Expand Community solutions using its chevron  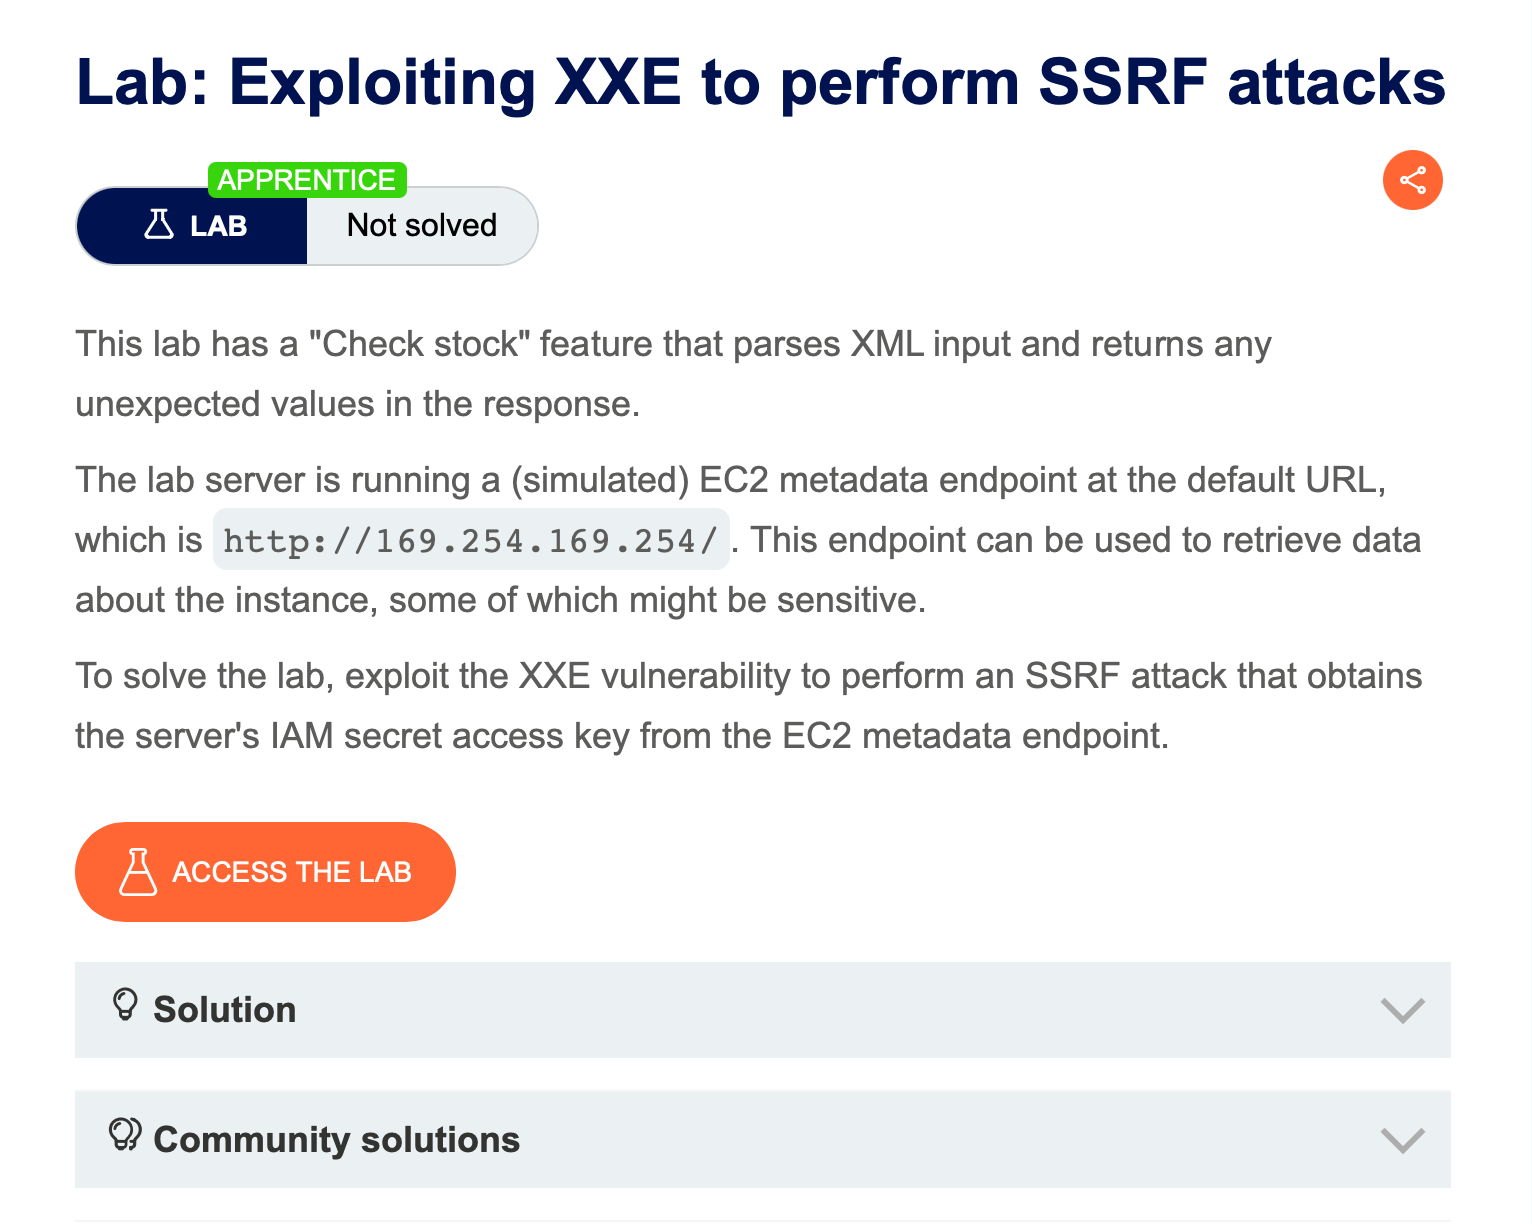1402,1140
